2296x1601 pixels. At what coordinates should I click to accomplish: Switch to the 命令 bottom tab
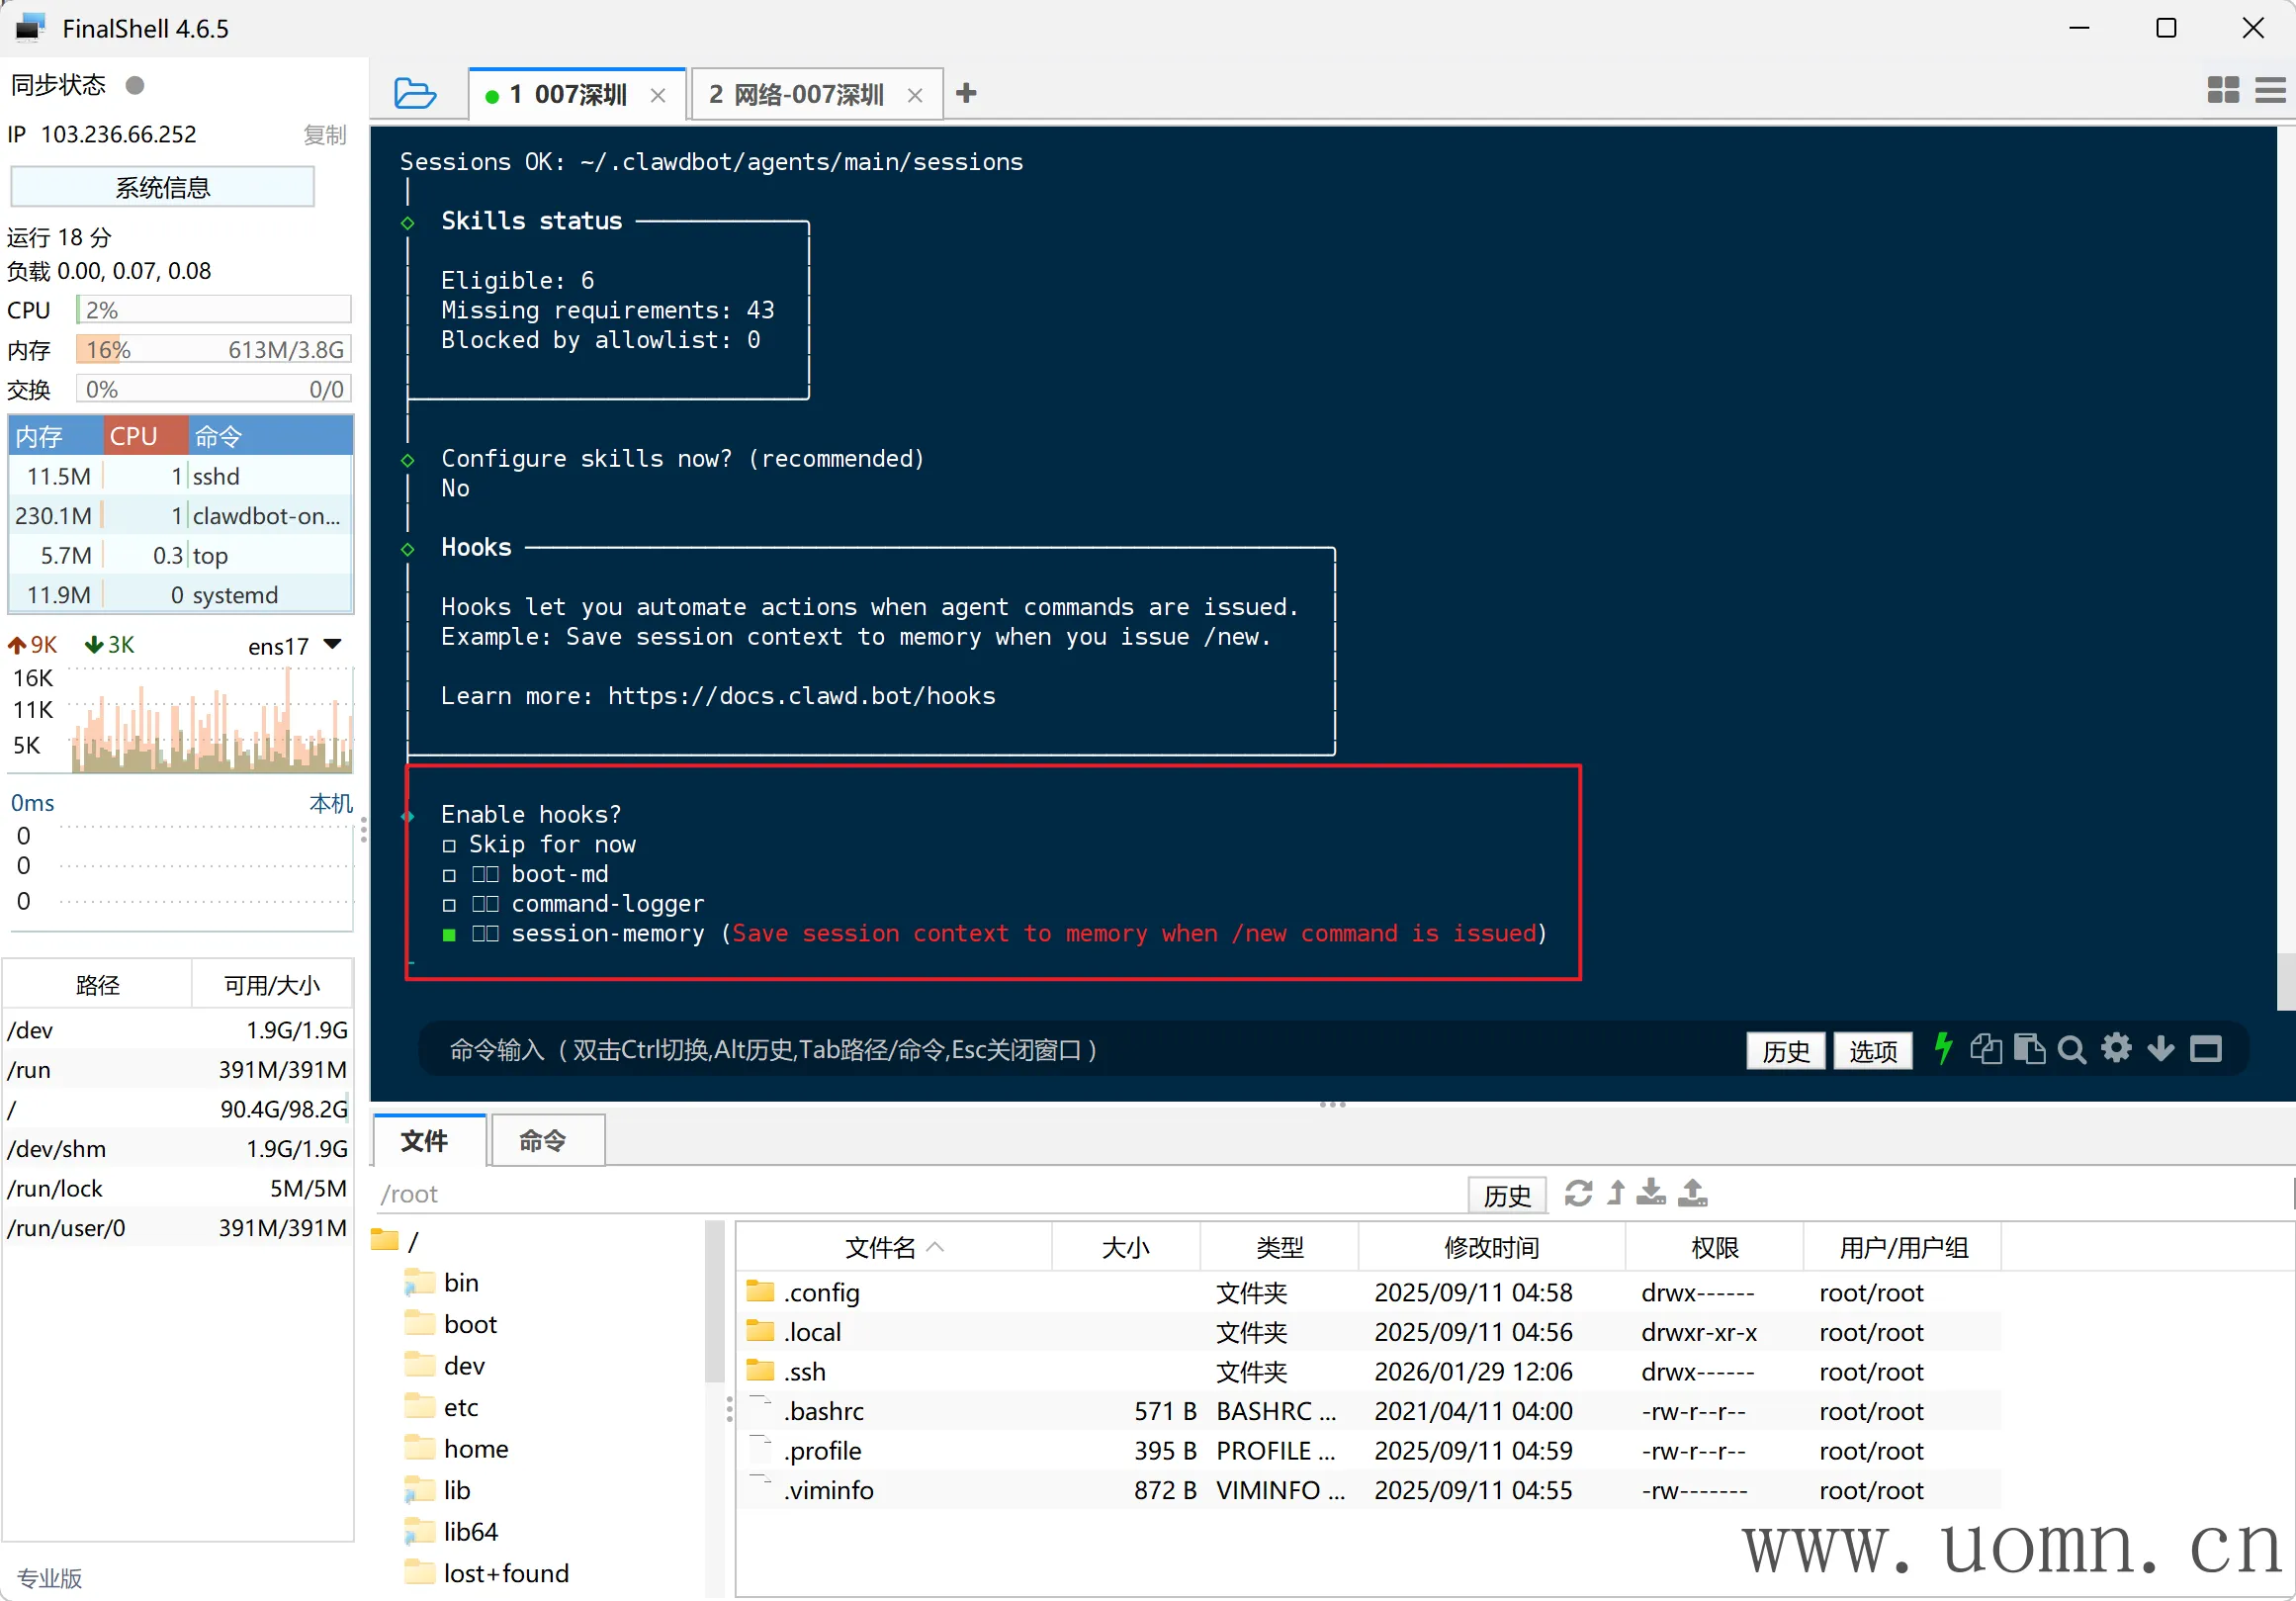(x=543, y=1140)
